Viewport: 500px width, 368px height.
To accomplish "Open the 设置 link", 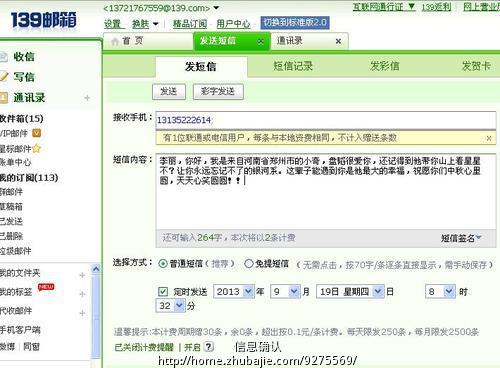I will (113, 24).
